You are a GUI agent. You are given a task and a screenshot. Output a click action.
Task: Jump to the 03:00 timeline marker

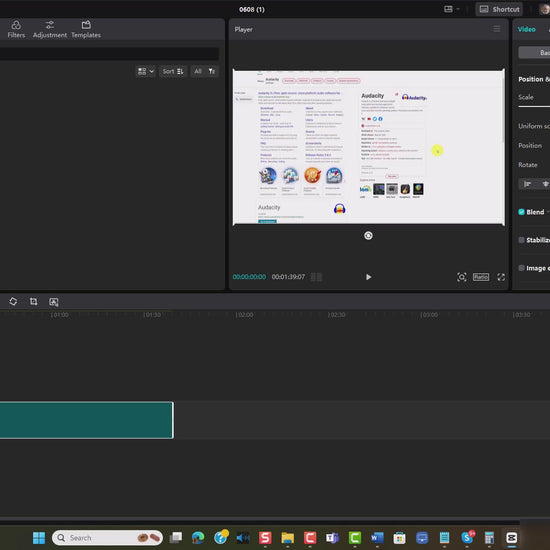tap(429, 315)
